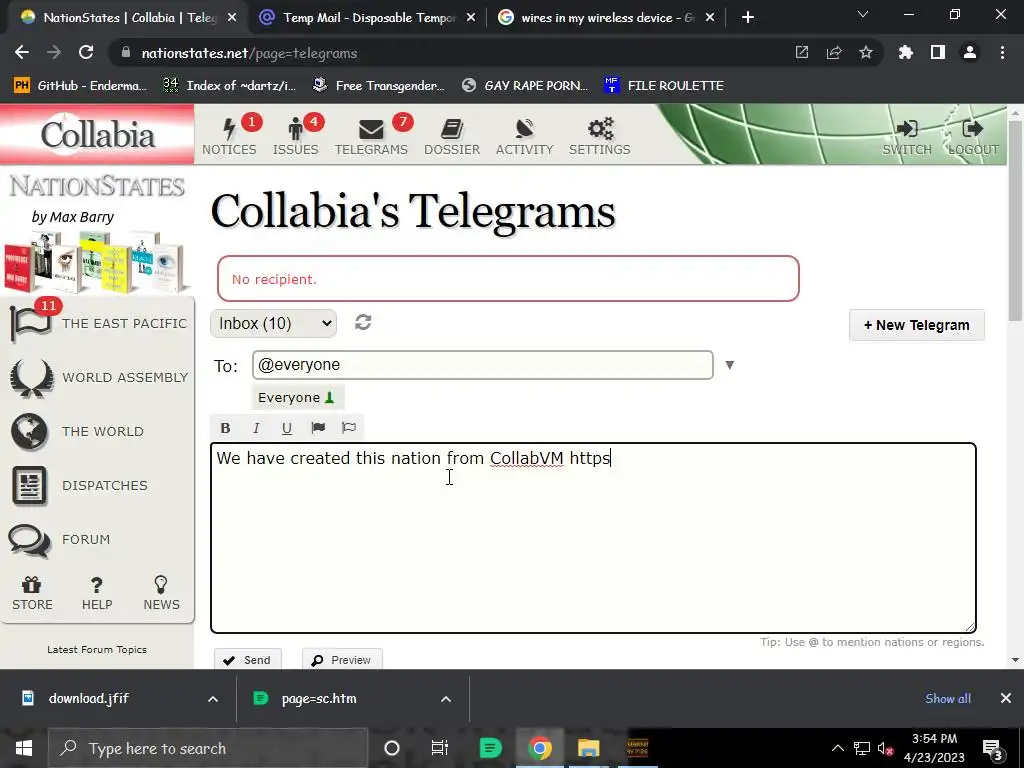Click the Windows Start button
The height and width of the screenshot is (768, 1024).
click(x=24, y=748)
